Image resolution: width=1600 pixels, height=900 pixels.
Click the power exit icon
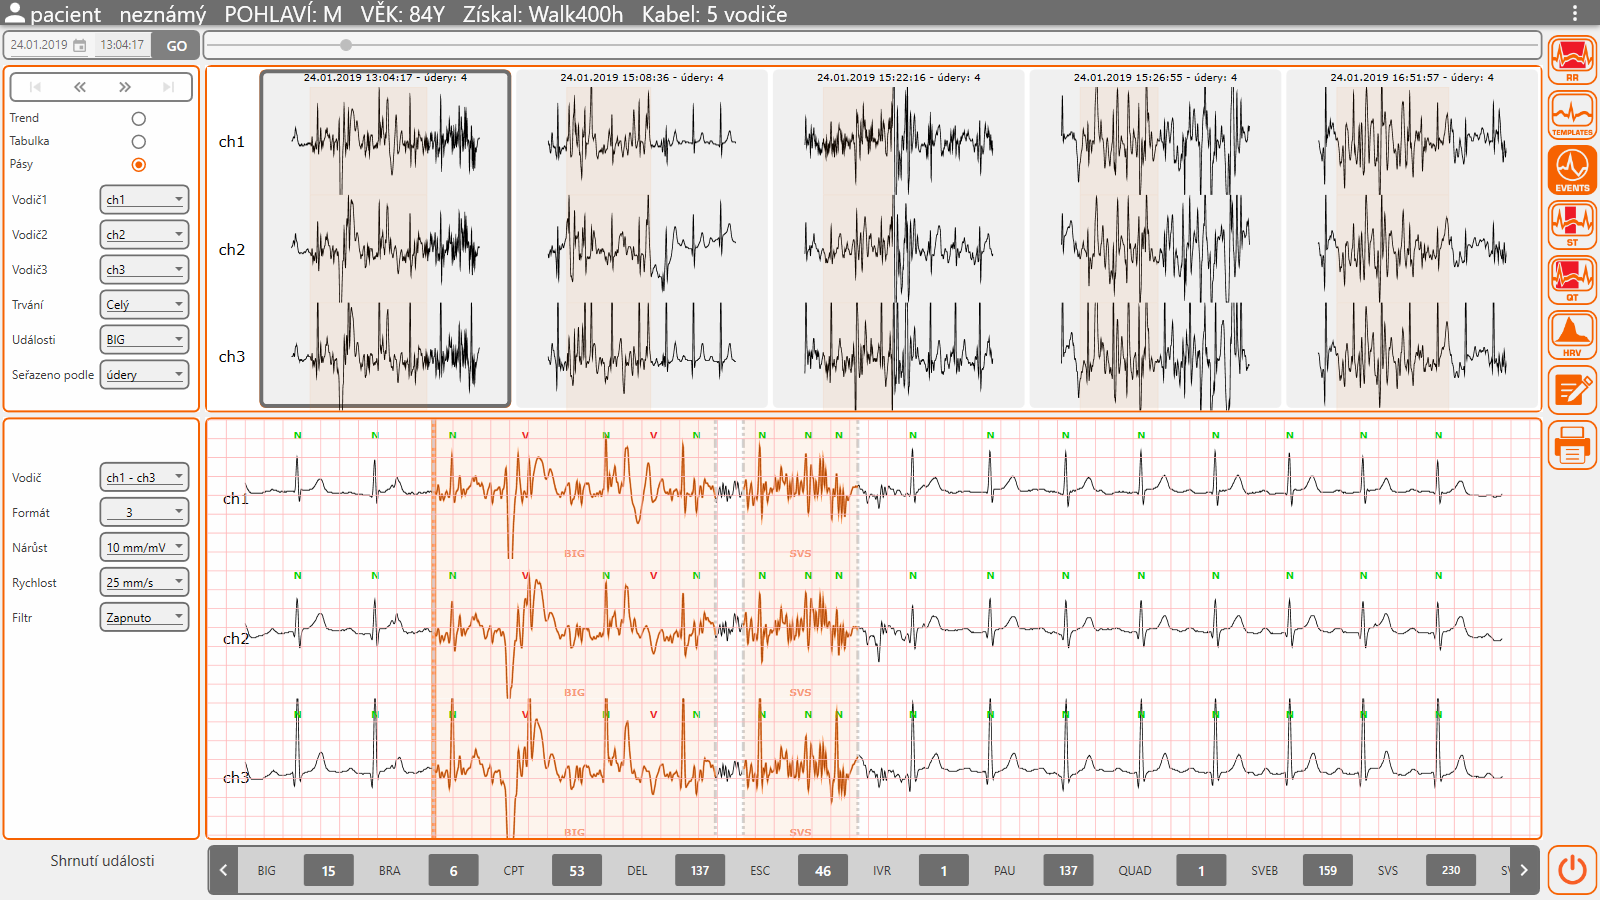1572,869
